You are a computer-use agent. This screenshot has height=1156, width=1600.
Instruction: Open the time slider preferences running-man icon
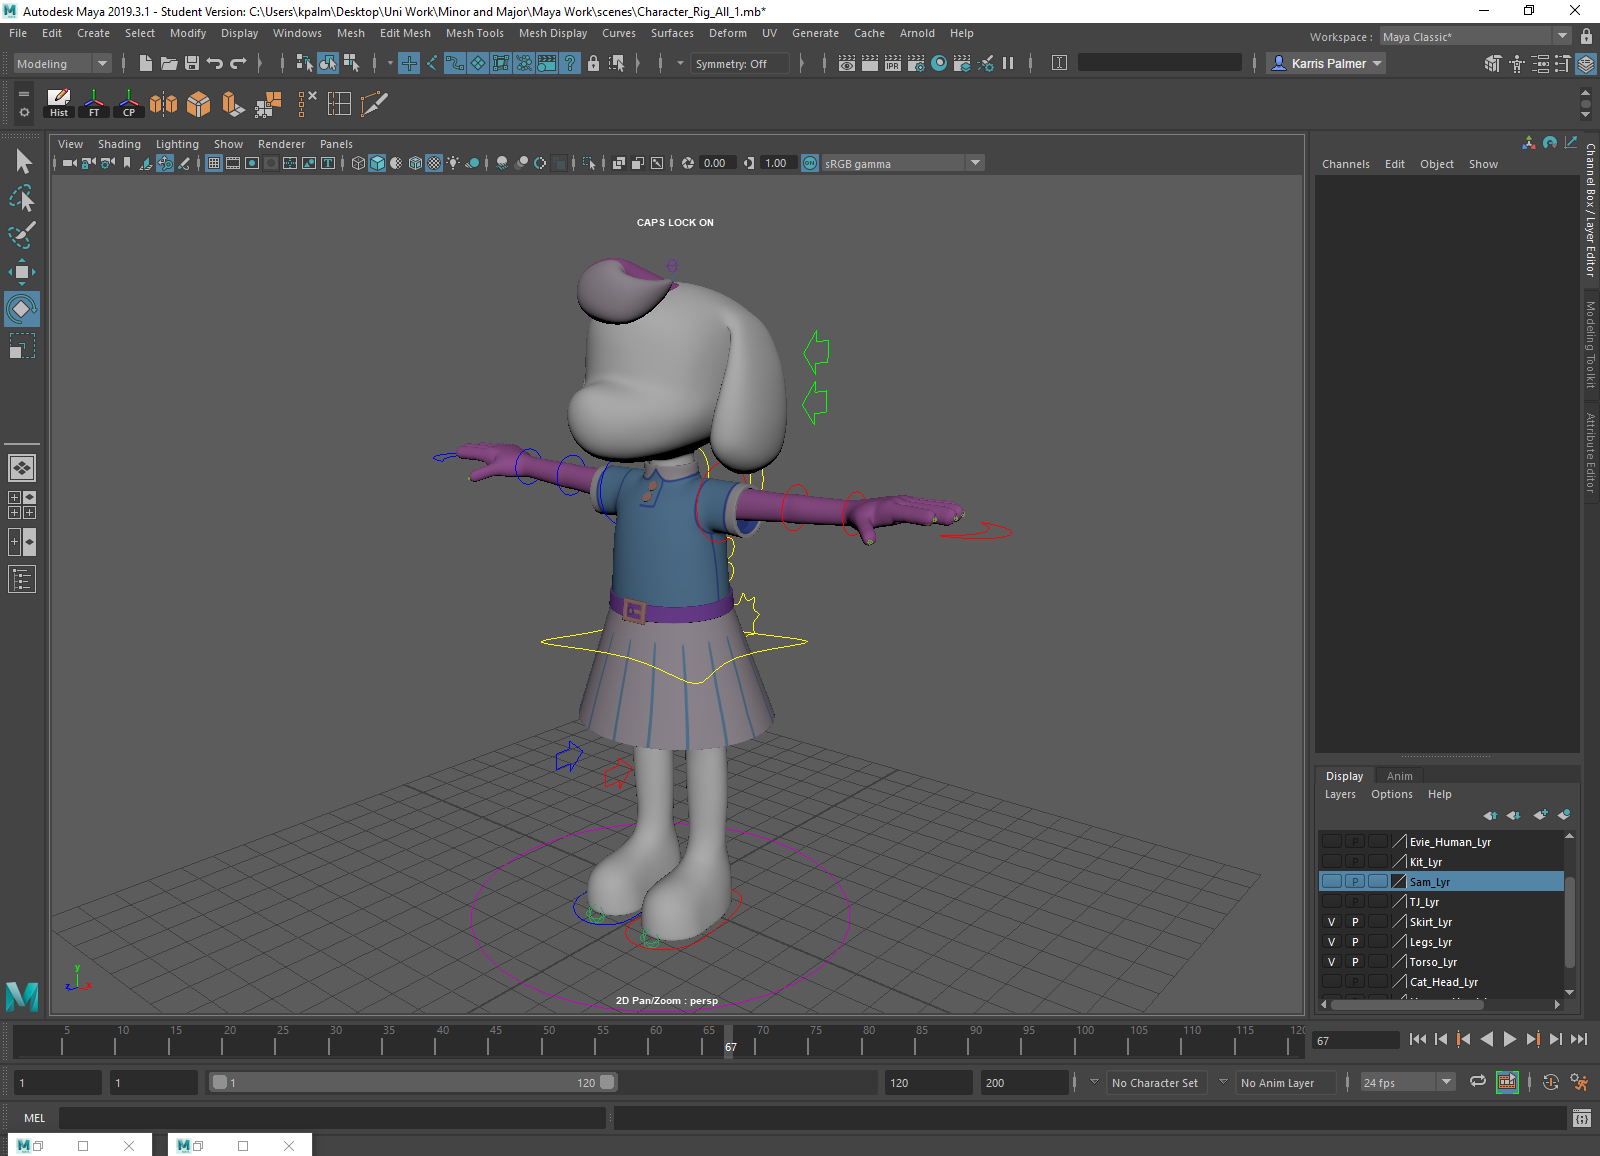click(1580, 1082)
